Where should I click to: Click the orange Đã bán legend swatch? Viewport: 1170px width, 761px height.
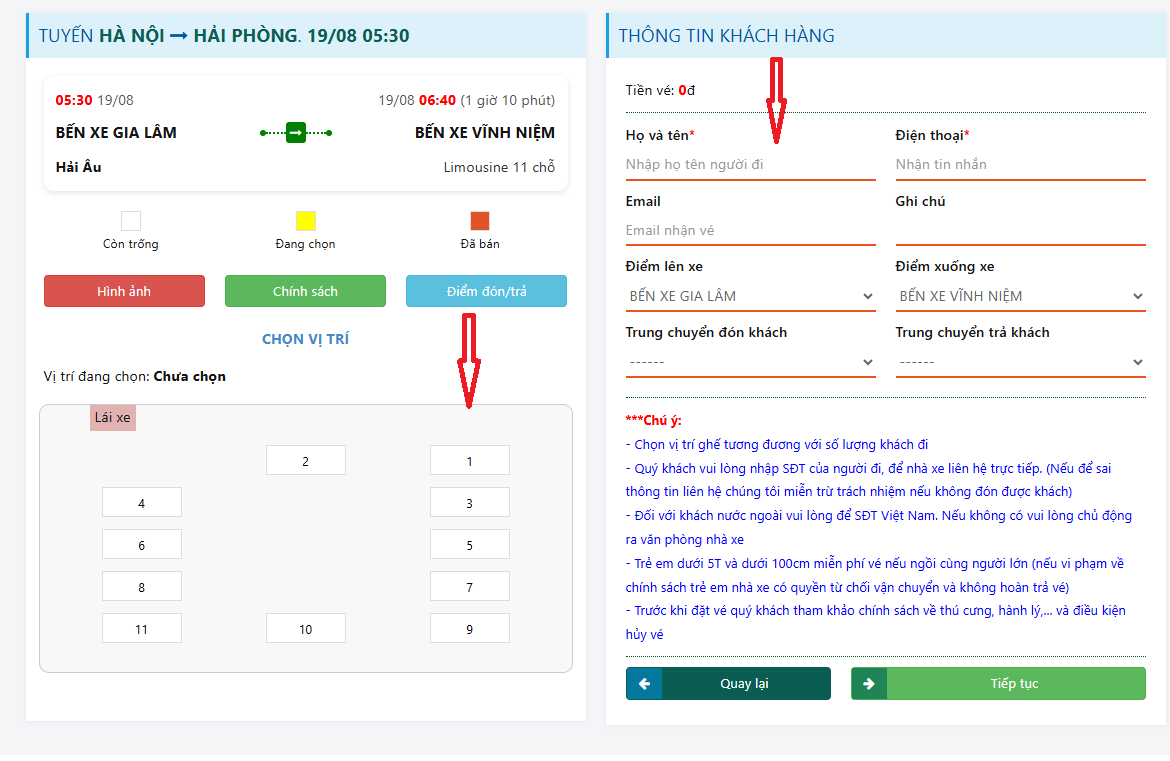point(480,221)
